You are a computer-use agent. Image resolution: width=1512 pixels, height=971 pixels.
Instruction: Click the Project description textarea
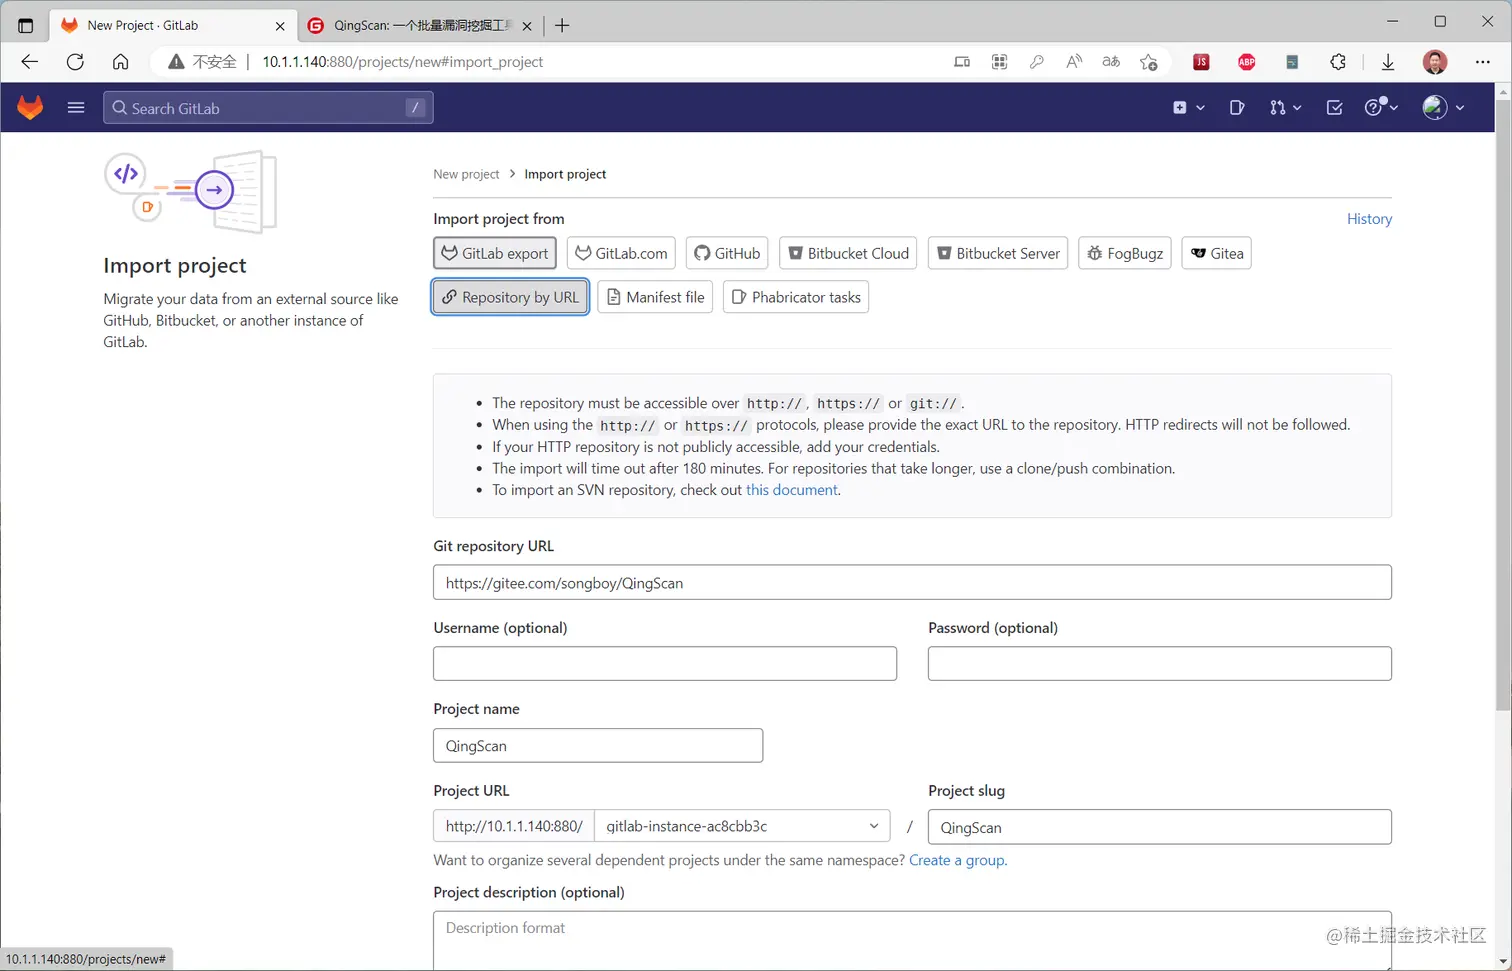pos(912,940)
